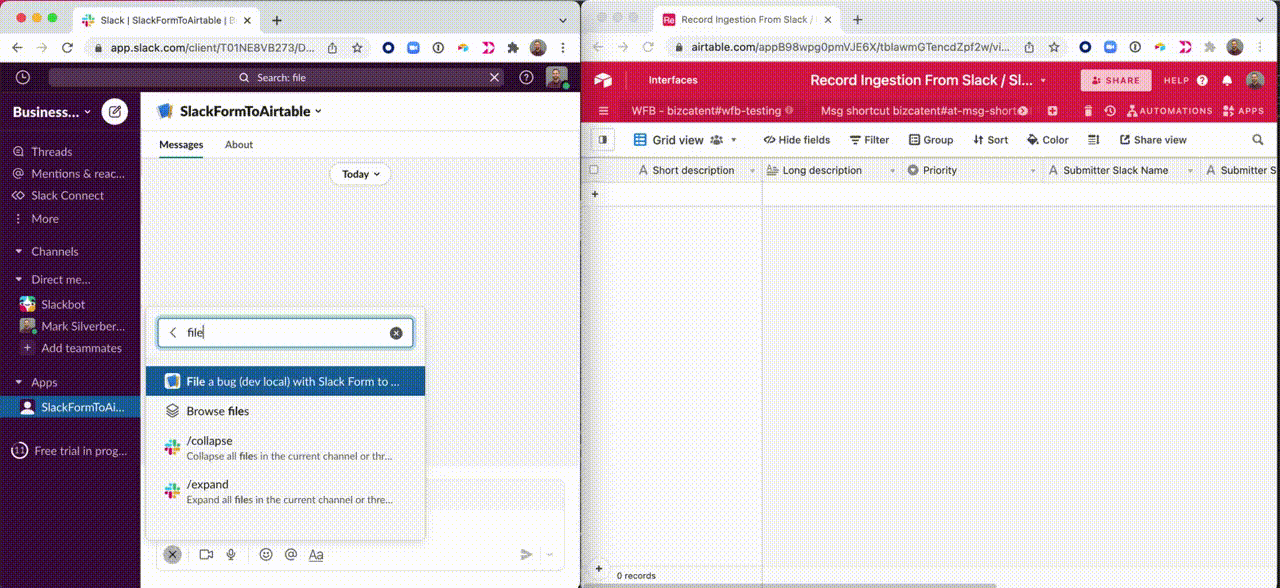Open Airtable APPS panel
This screenshot has width=1280, height=588.
click(1243, 111)
